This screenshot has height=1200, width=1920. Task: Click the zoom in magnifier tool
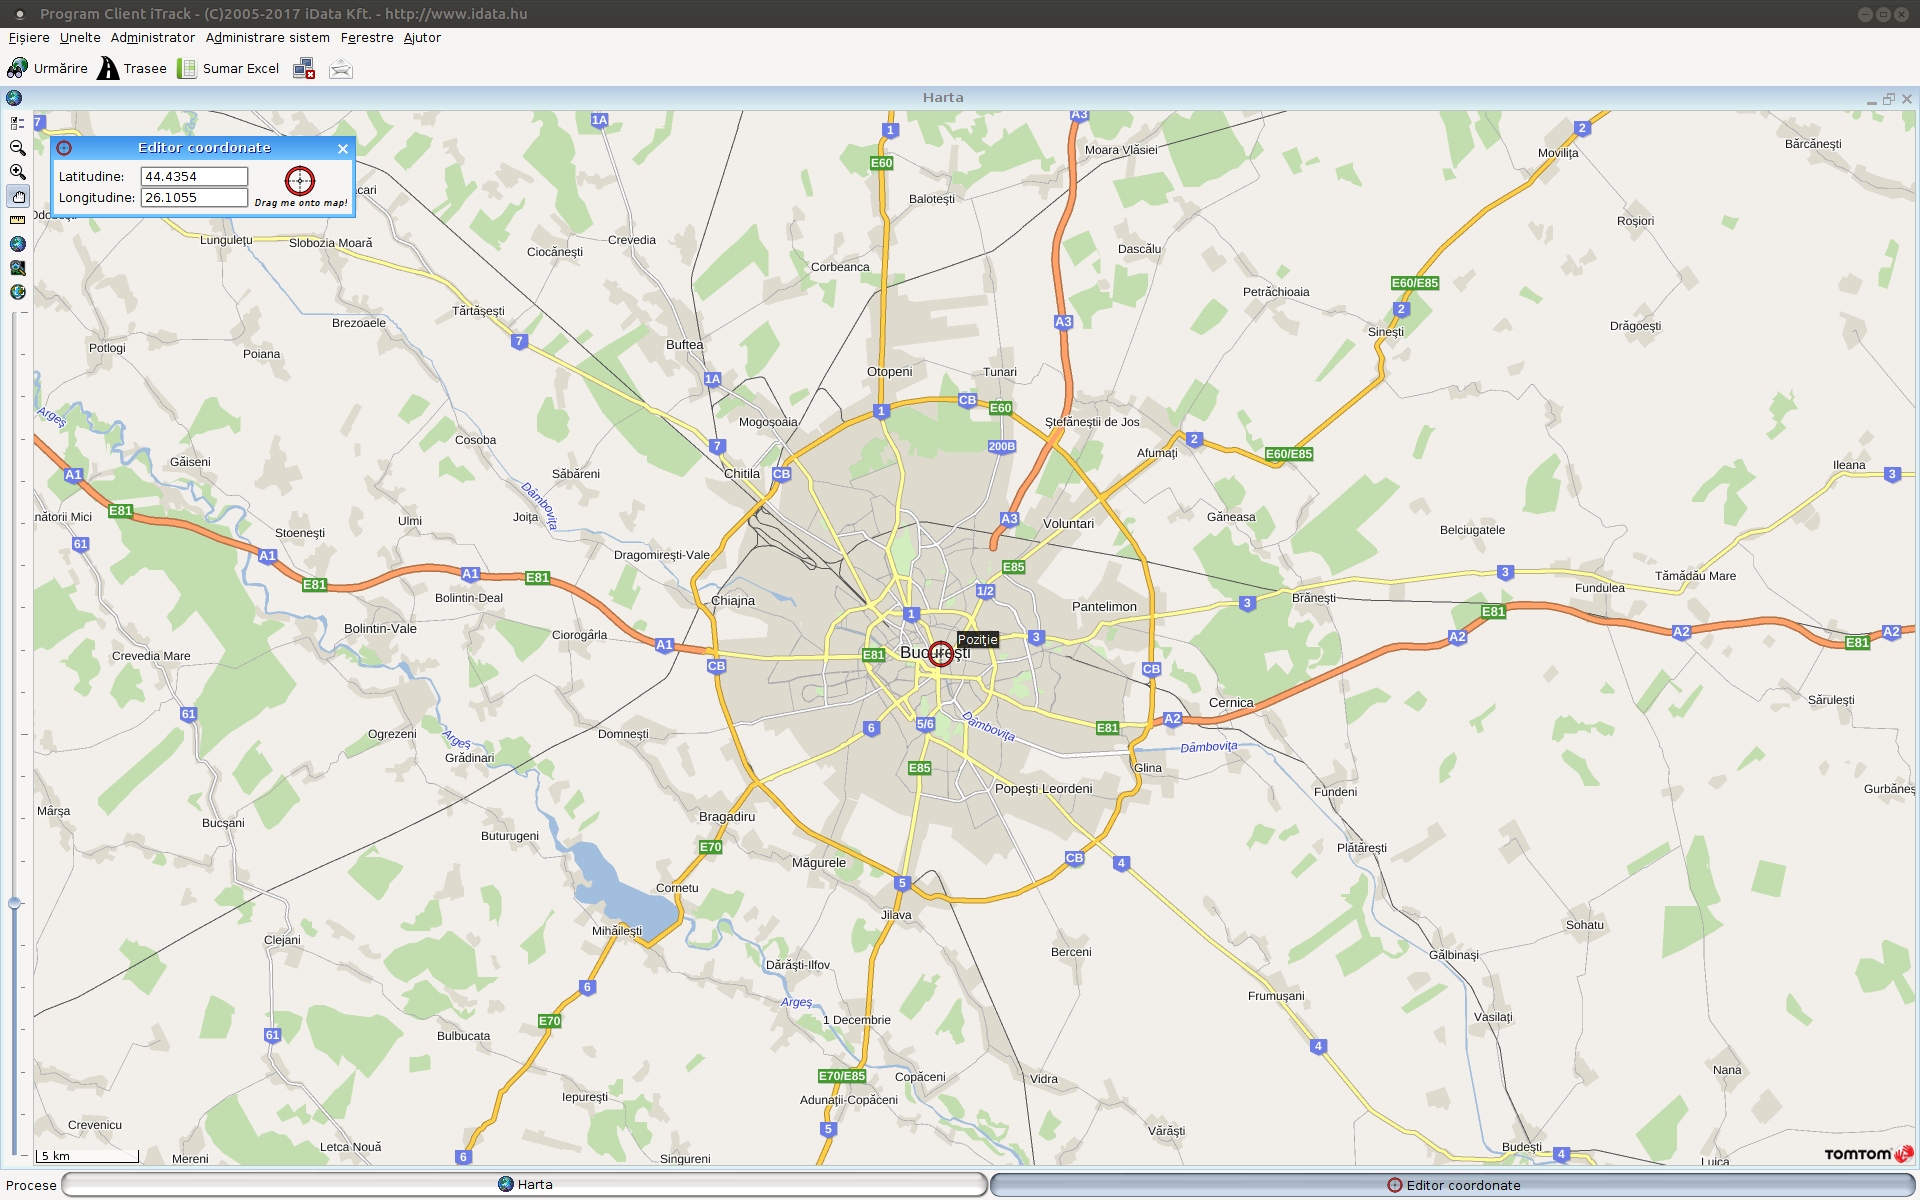tap(17, 172)
